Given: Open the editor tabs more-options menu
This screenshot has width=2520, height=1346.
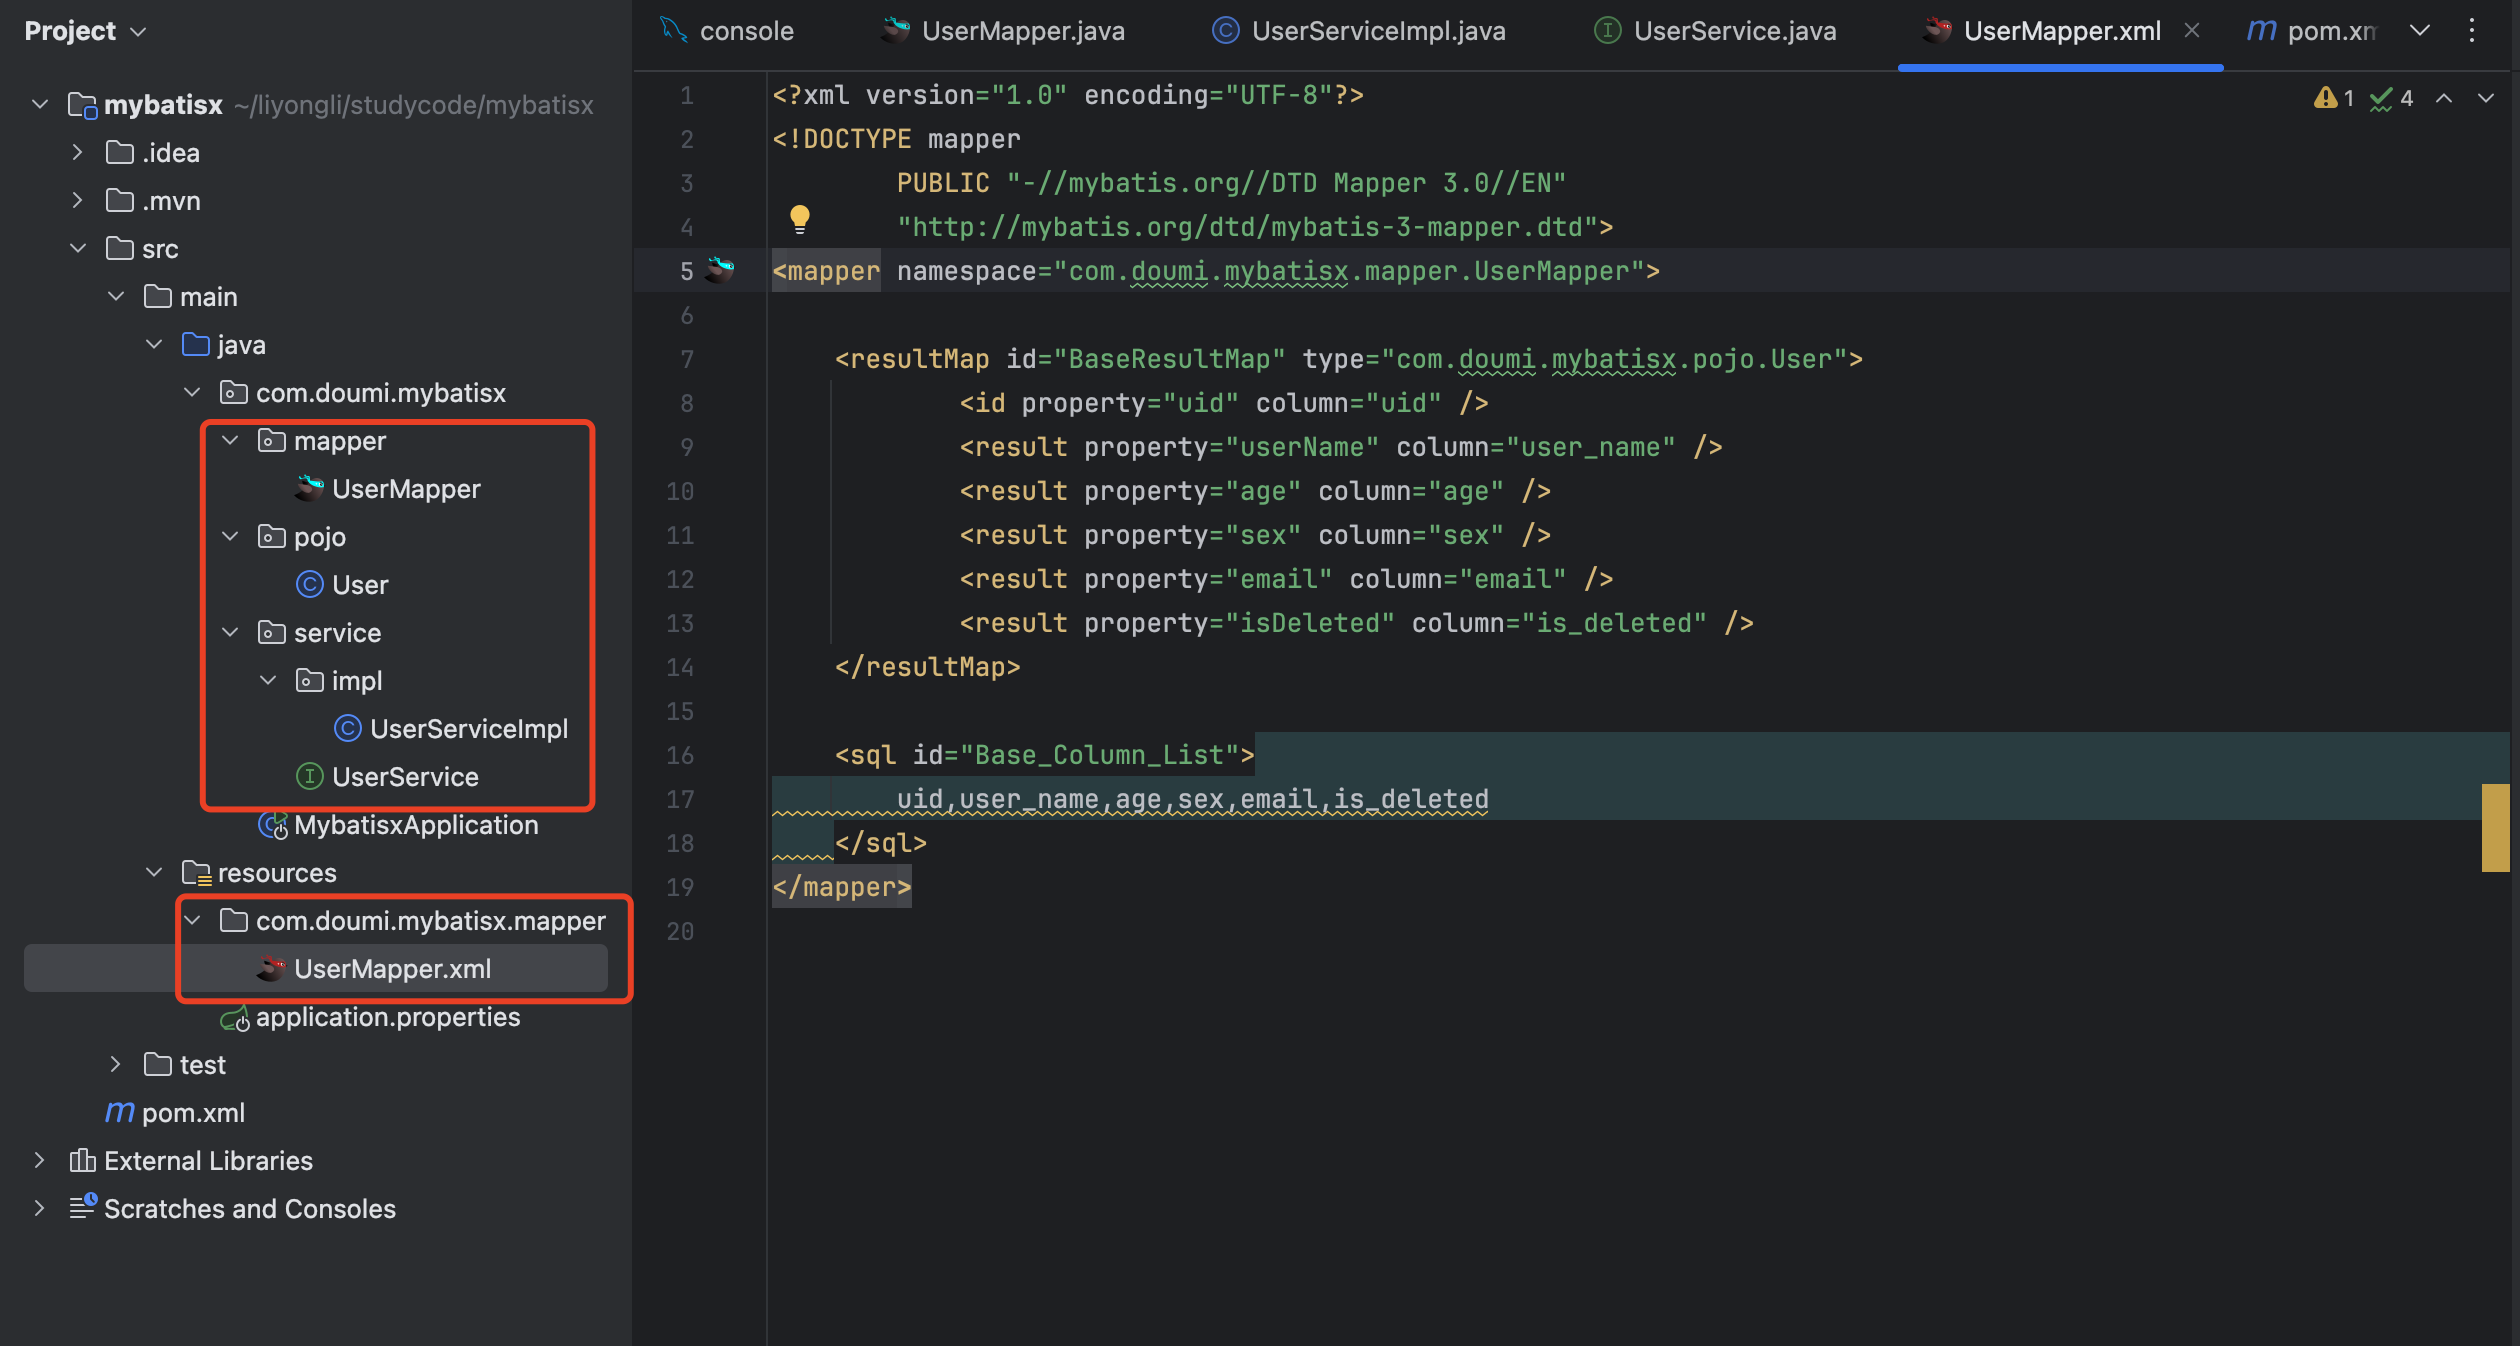Looking at the screenshot, I should point(2472,31).
